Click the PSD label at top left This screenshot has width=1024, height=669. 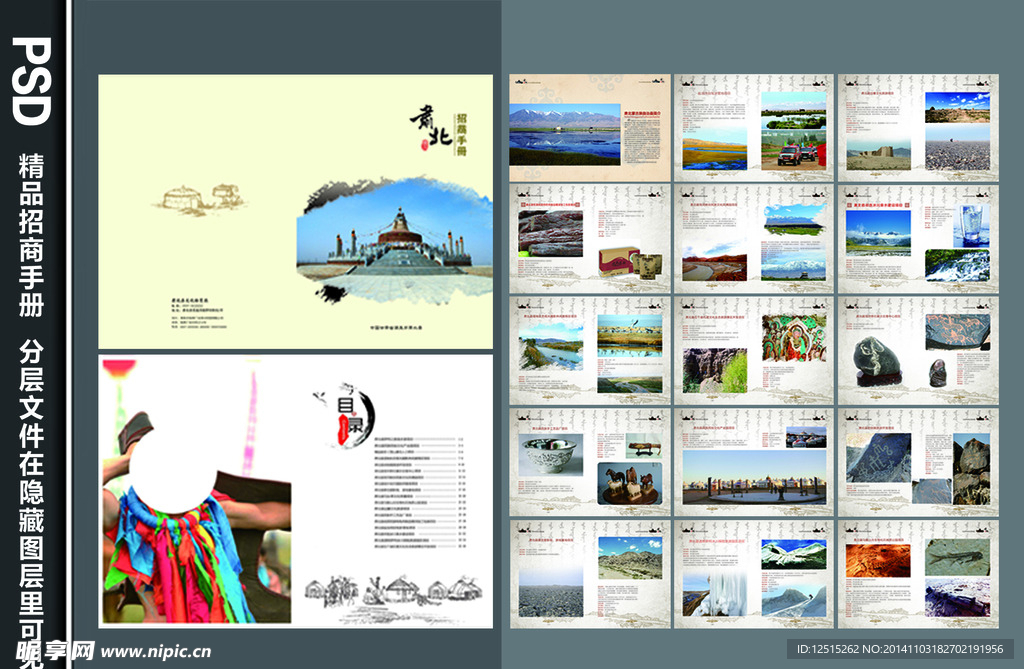coord(32,81)
